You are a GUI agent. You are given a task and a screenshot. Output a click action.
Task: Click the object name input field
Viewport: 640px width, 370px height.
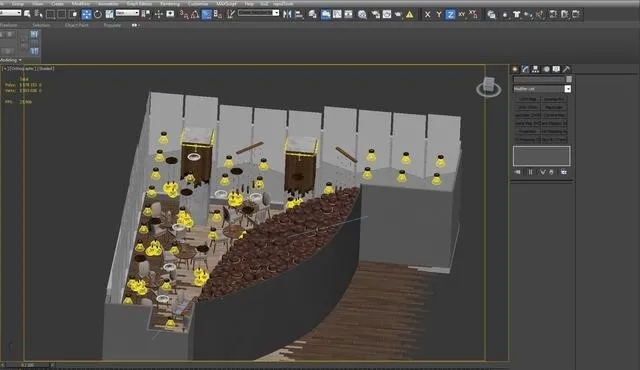[x=539, y=79]
